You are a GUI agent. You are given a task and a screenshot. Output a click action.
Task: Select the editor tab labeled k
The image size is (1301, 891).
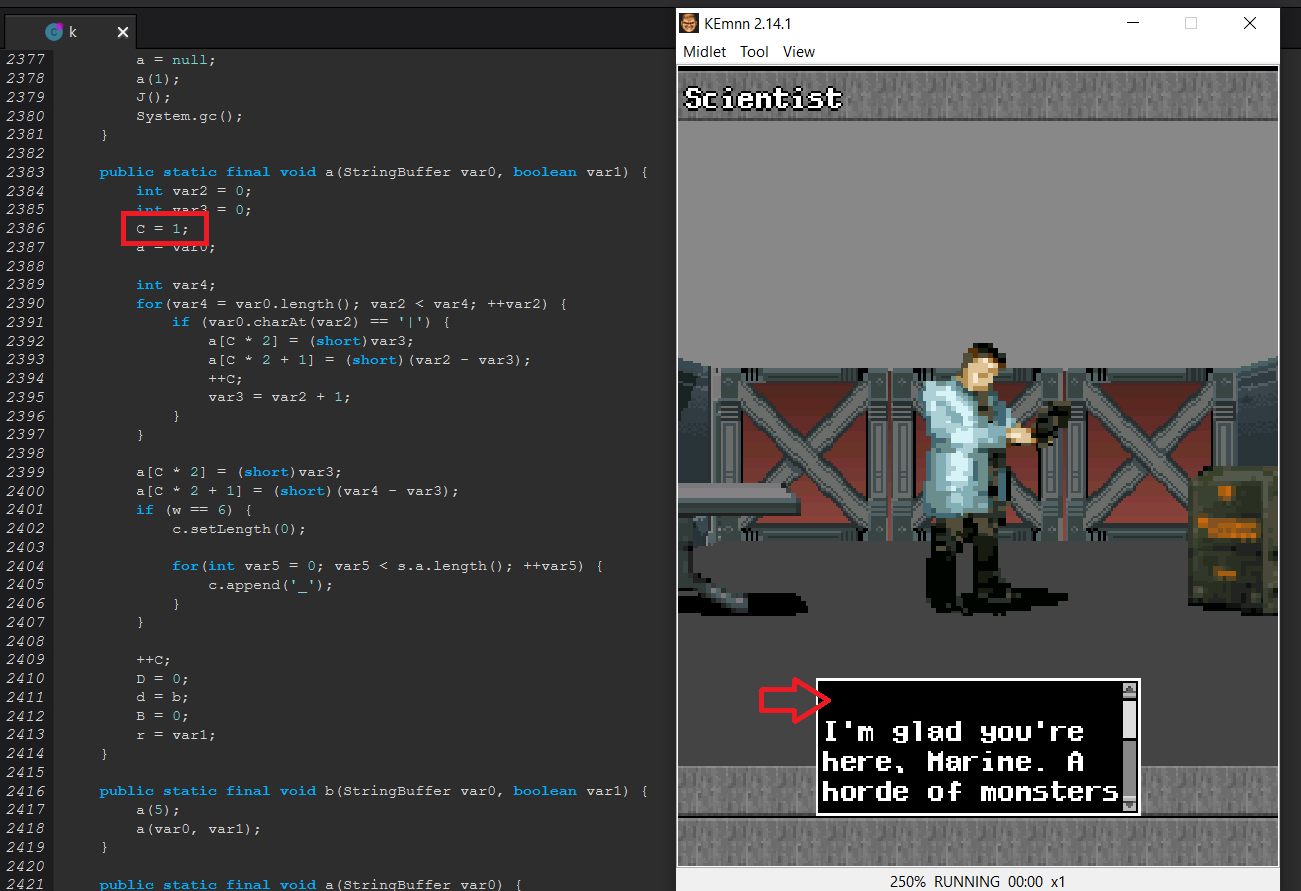coord(72,32)
